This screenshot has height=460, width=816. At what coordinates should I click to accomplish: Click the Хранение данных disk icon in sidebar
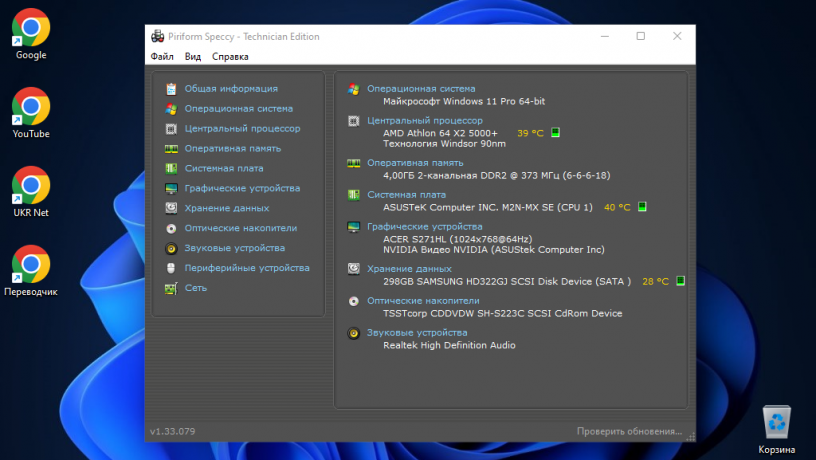pos(171,208)
